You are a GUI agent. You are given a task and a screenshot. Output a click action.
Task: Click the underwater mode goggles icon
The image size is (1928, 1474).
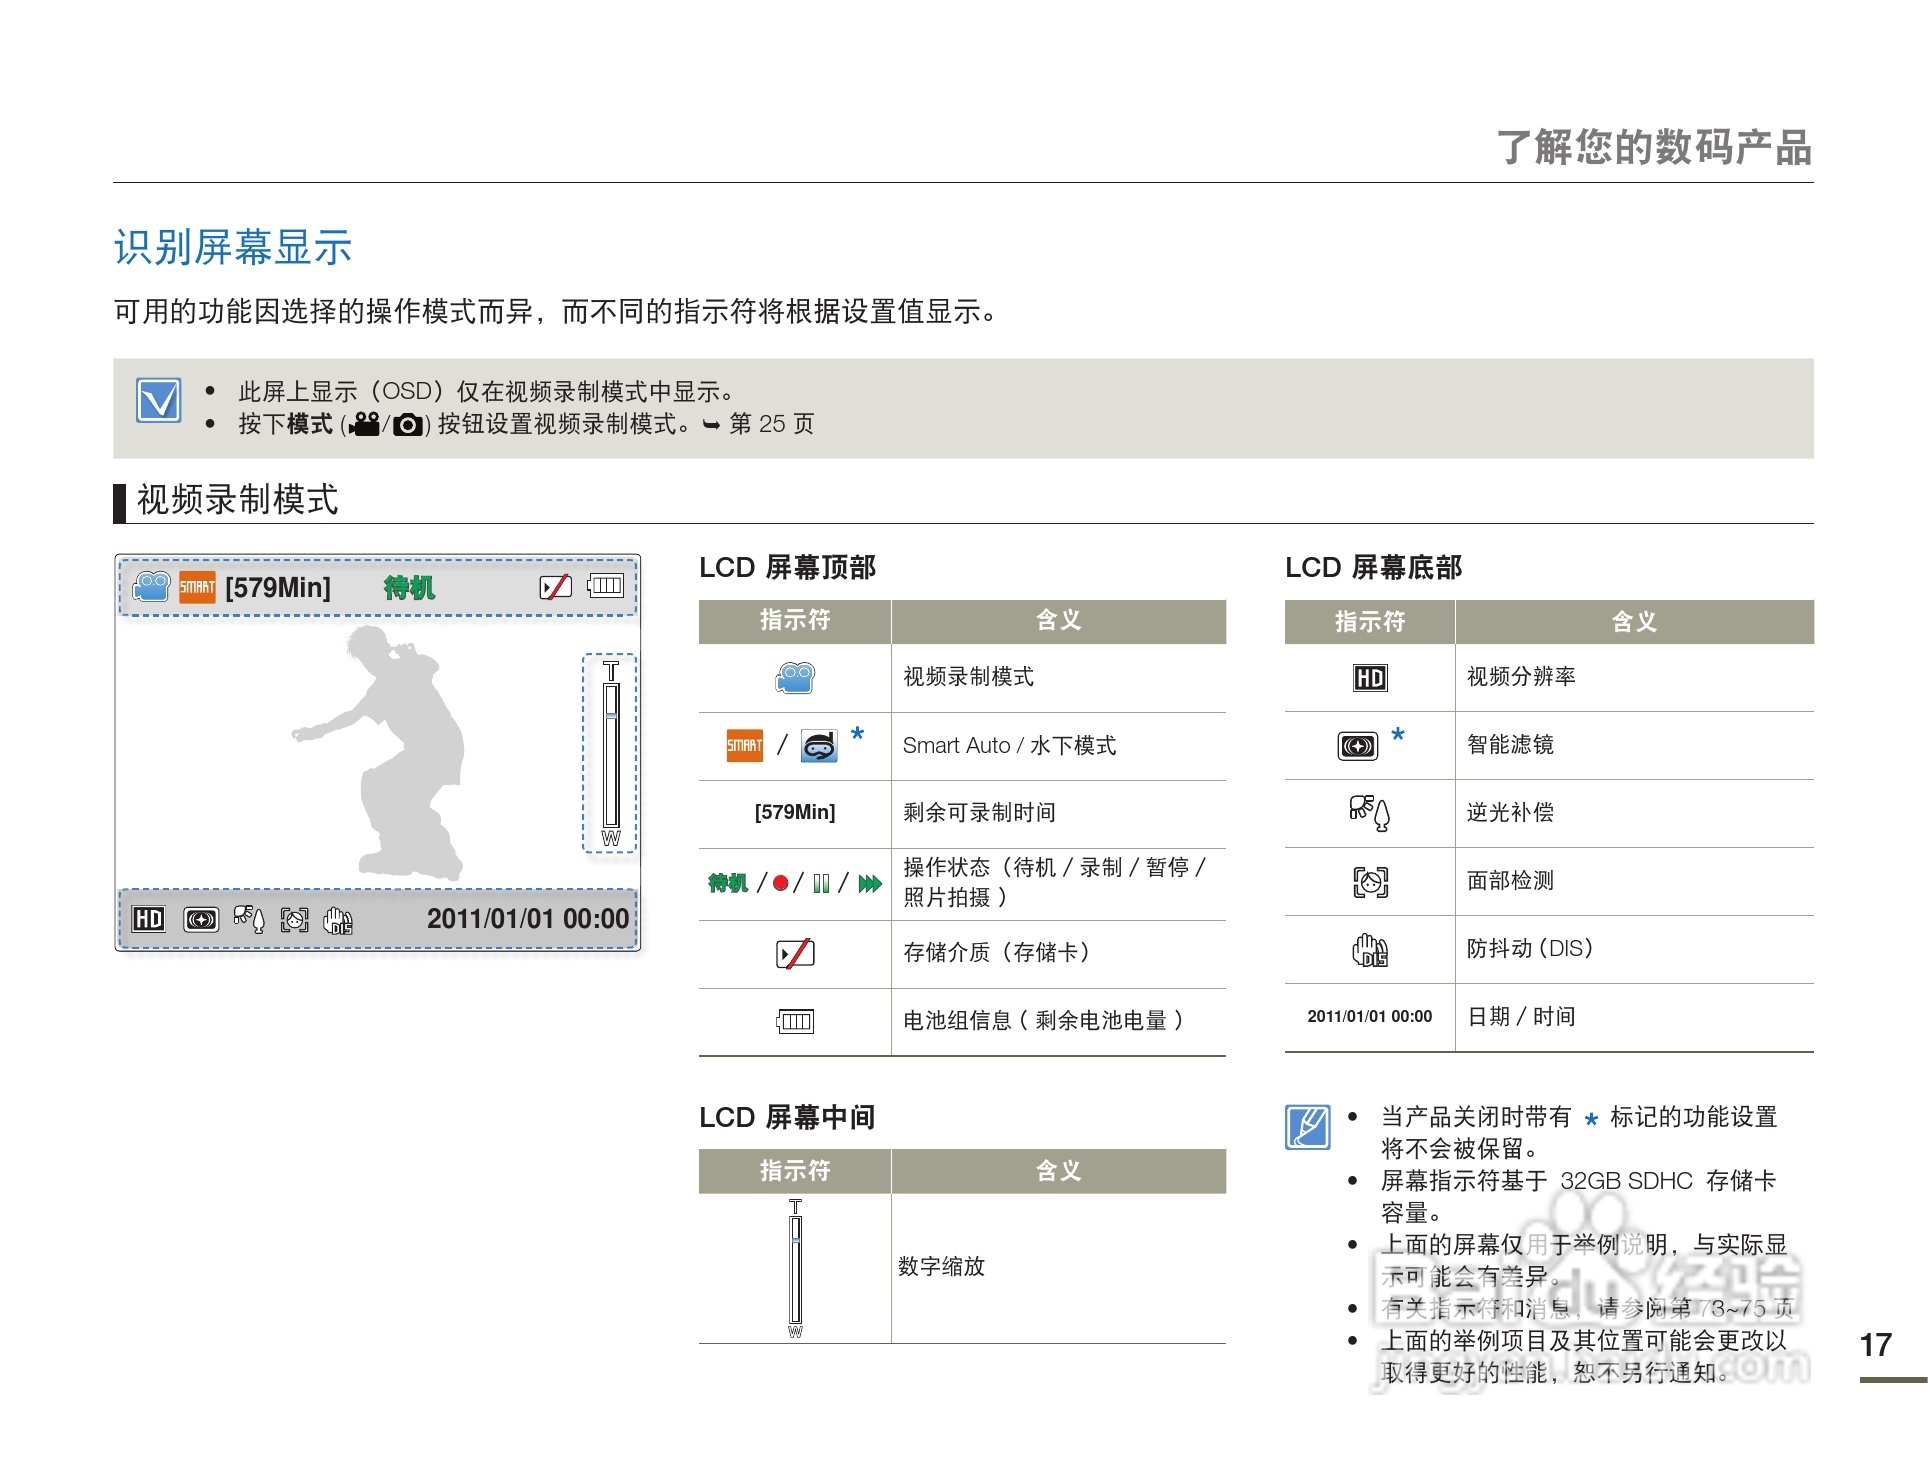(819, 747)
